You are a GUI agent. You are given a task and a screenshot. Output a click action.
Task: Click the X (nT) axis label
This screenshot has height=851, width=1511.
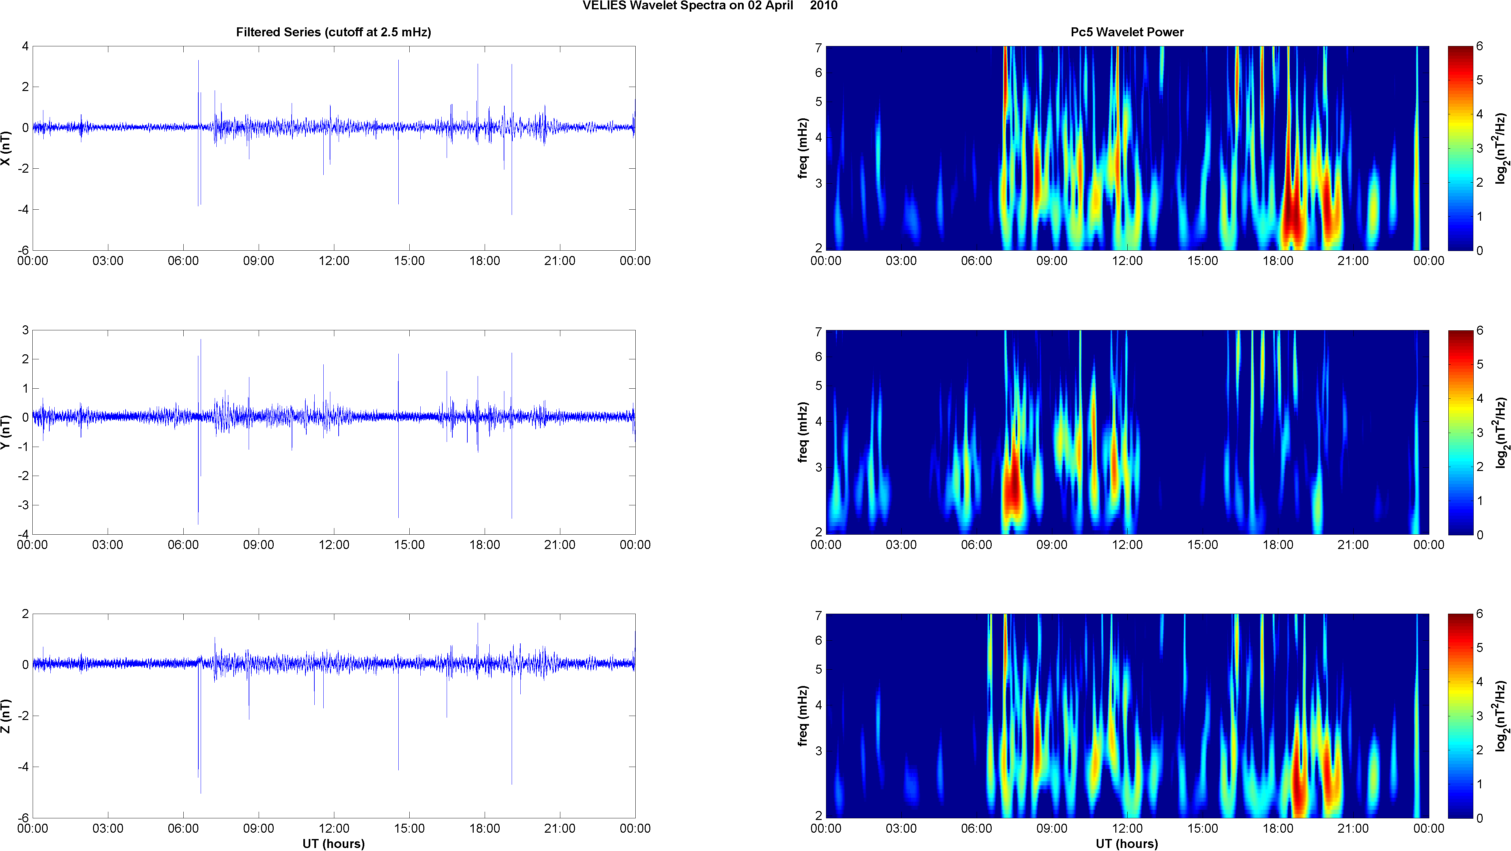(x=6, y=148)
